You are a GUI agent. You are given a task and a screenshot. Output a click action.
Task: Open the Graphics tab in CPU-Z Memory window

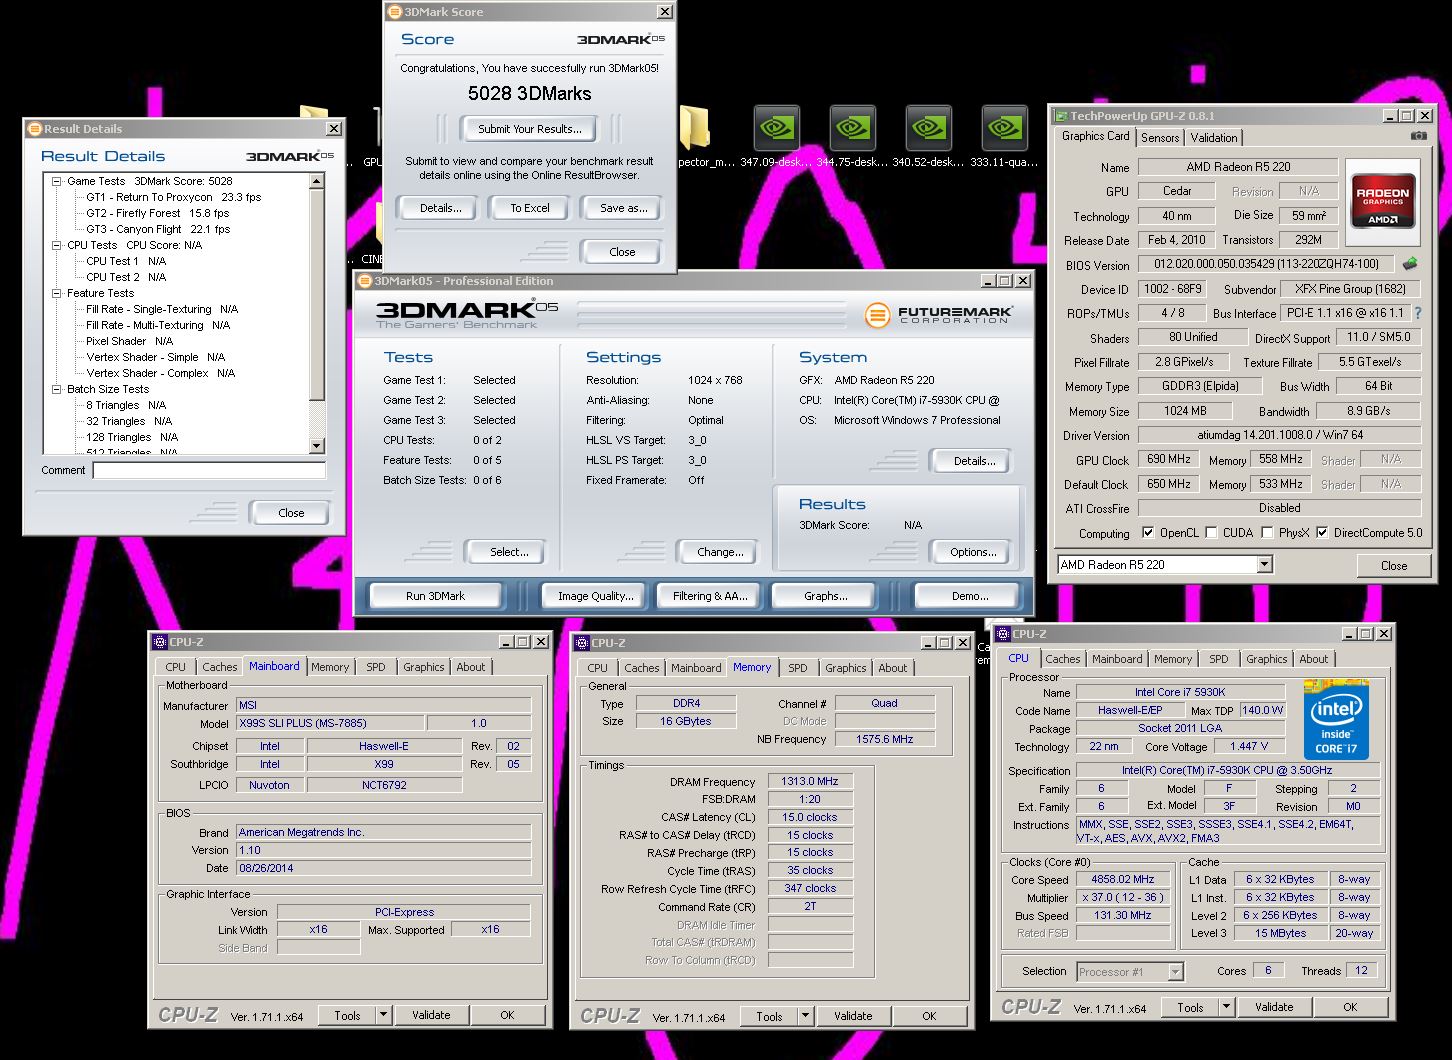(845, 668)
